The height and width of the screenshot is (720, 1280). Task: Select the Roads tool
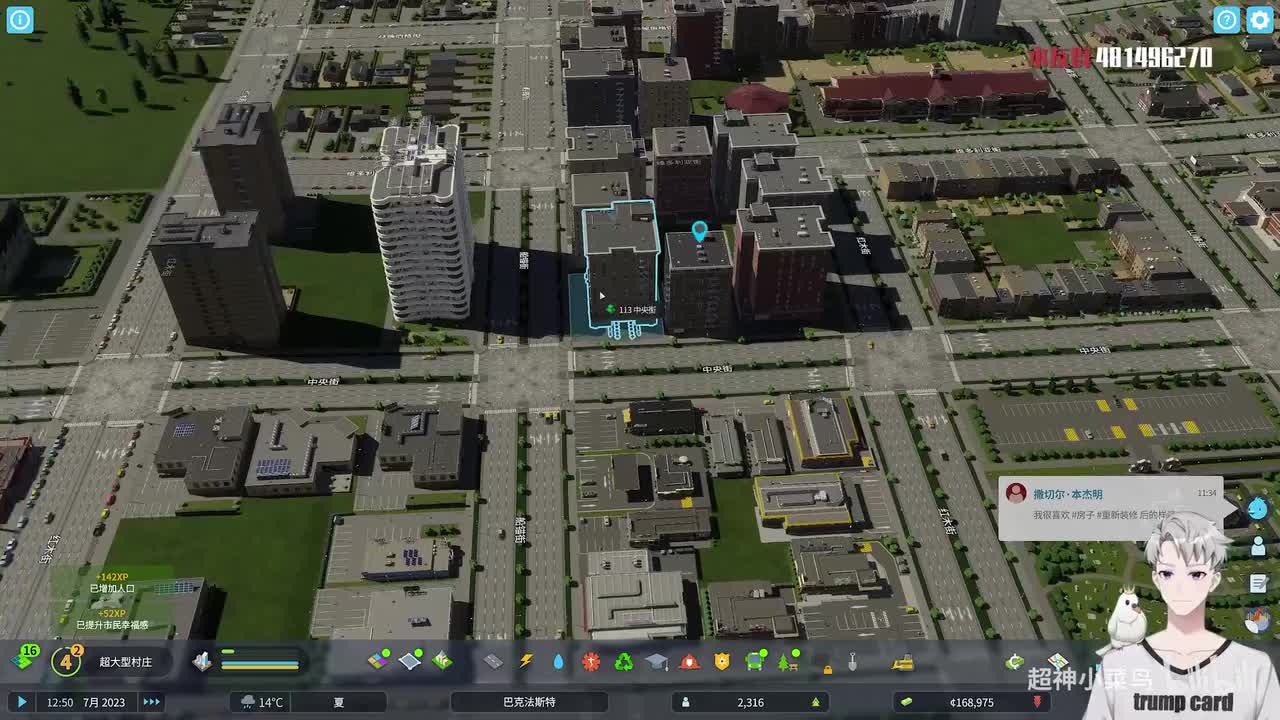click(493, 661)
